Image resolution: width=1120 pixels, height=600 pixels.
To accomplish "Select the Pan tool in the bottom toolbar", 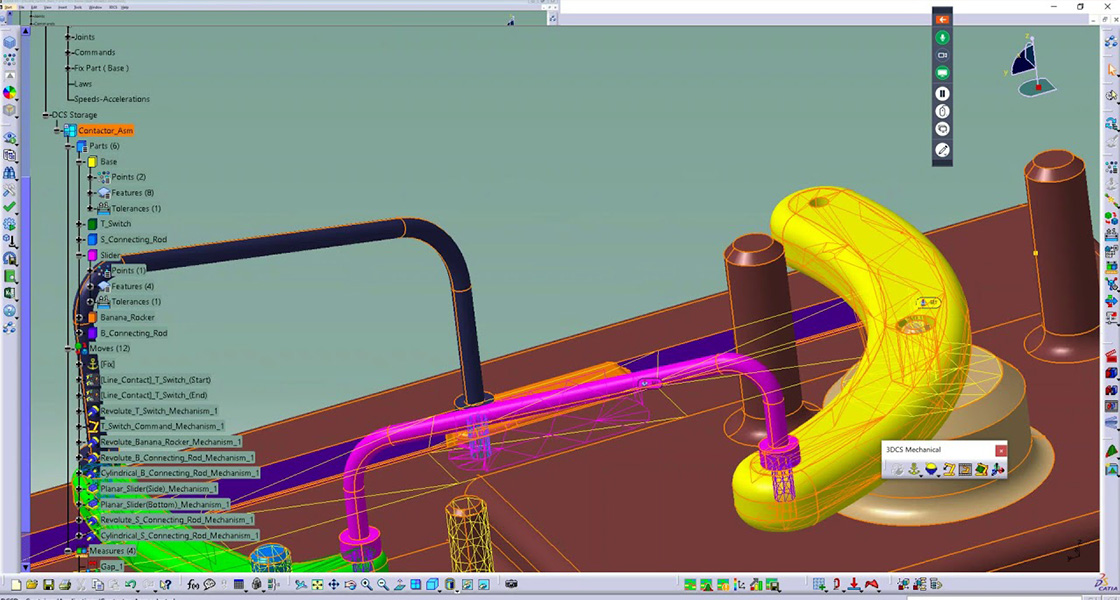I will click(x=335, y=585).
